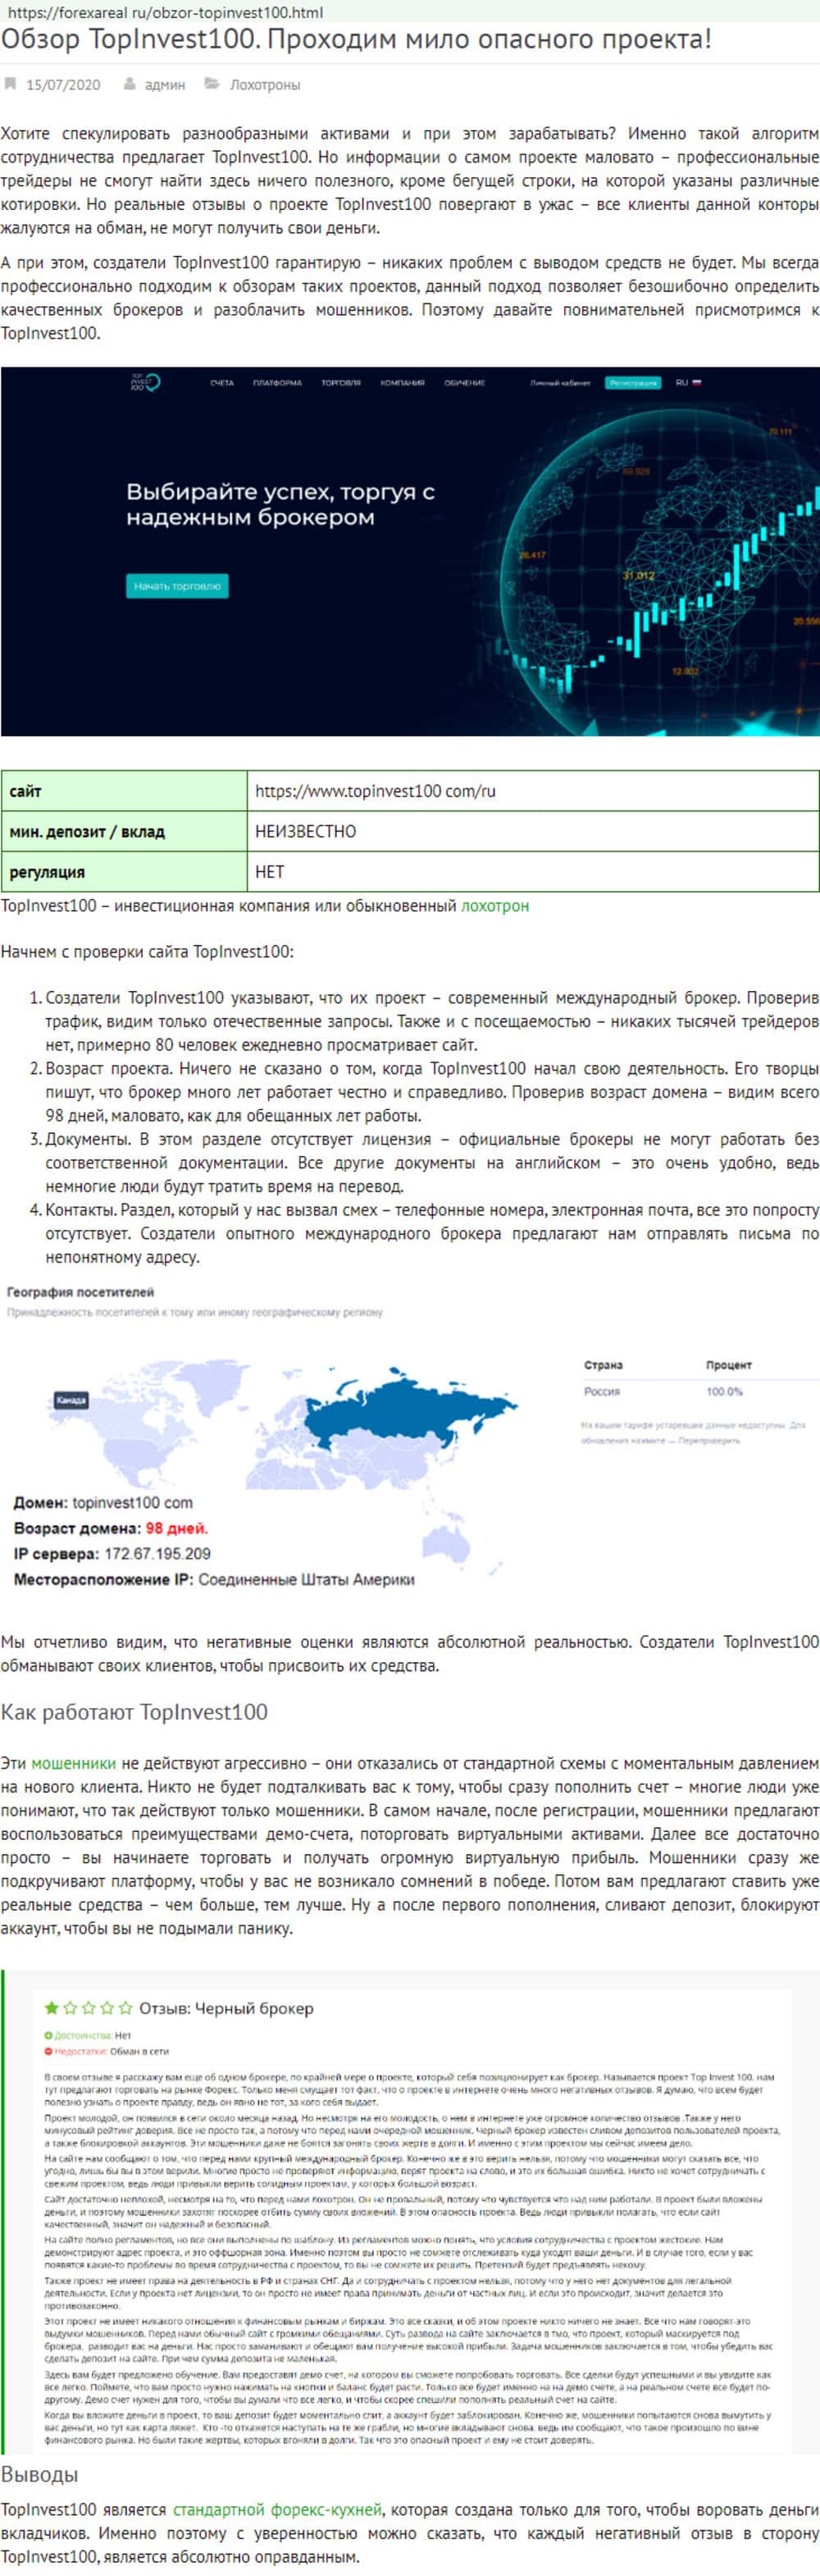Click the topinvest100 site URL cell
This screenshot has width=820, height=2576.
(533, 791)
